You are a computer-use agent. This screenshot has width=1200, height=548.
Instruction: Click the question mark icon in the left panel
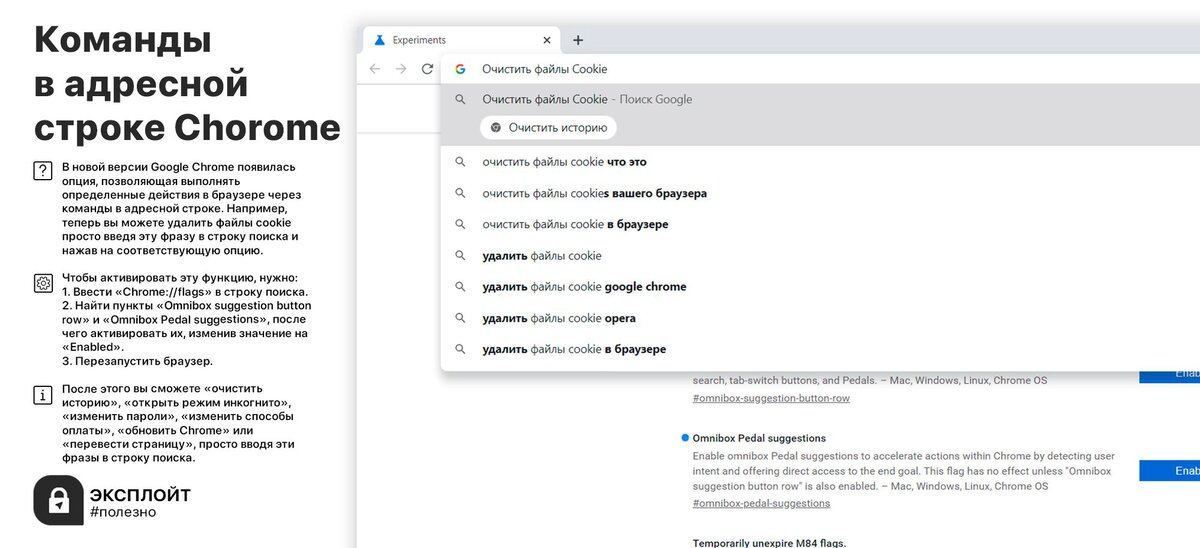[x=42, y=171]
